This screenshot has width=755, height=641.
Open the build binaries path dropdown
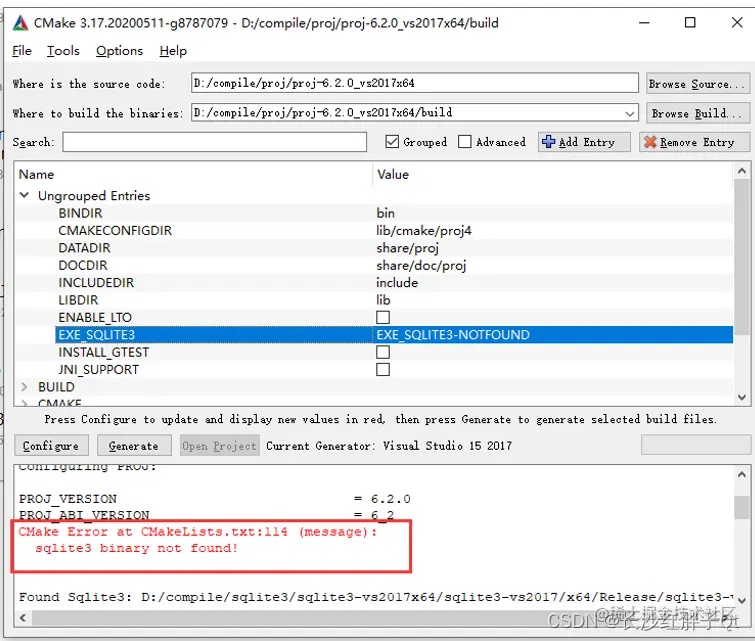pyautogui.click(x=629, y=114)
